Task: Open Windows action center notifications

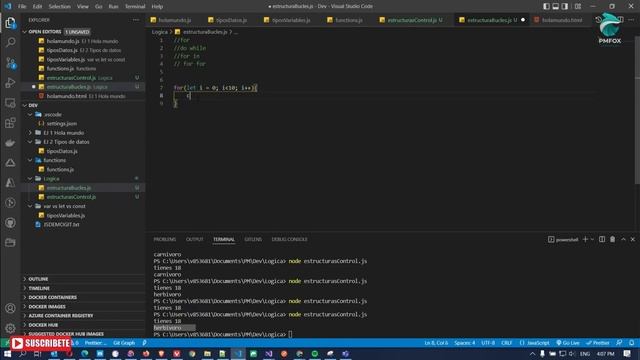Action: 627,353
